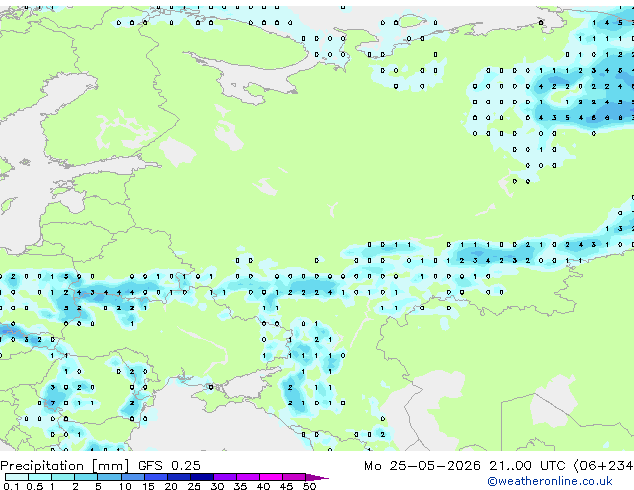Pick the 1–2 mm legend swatch

(63, 477)
